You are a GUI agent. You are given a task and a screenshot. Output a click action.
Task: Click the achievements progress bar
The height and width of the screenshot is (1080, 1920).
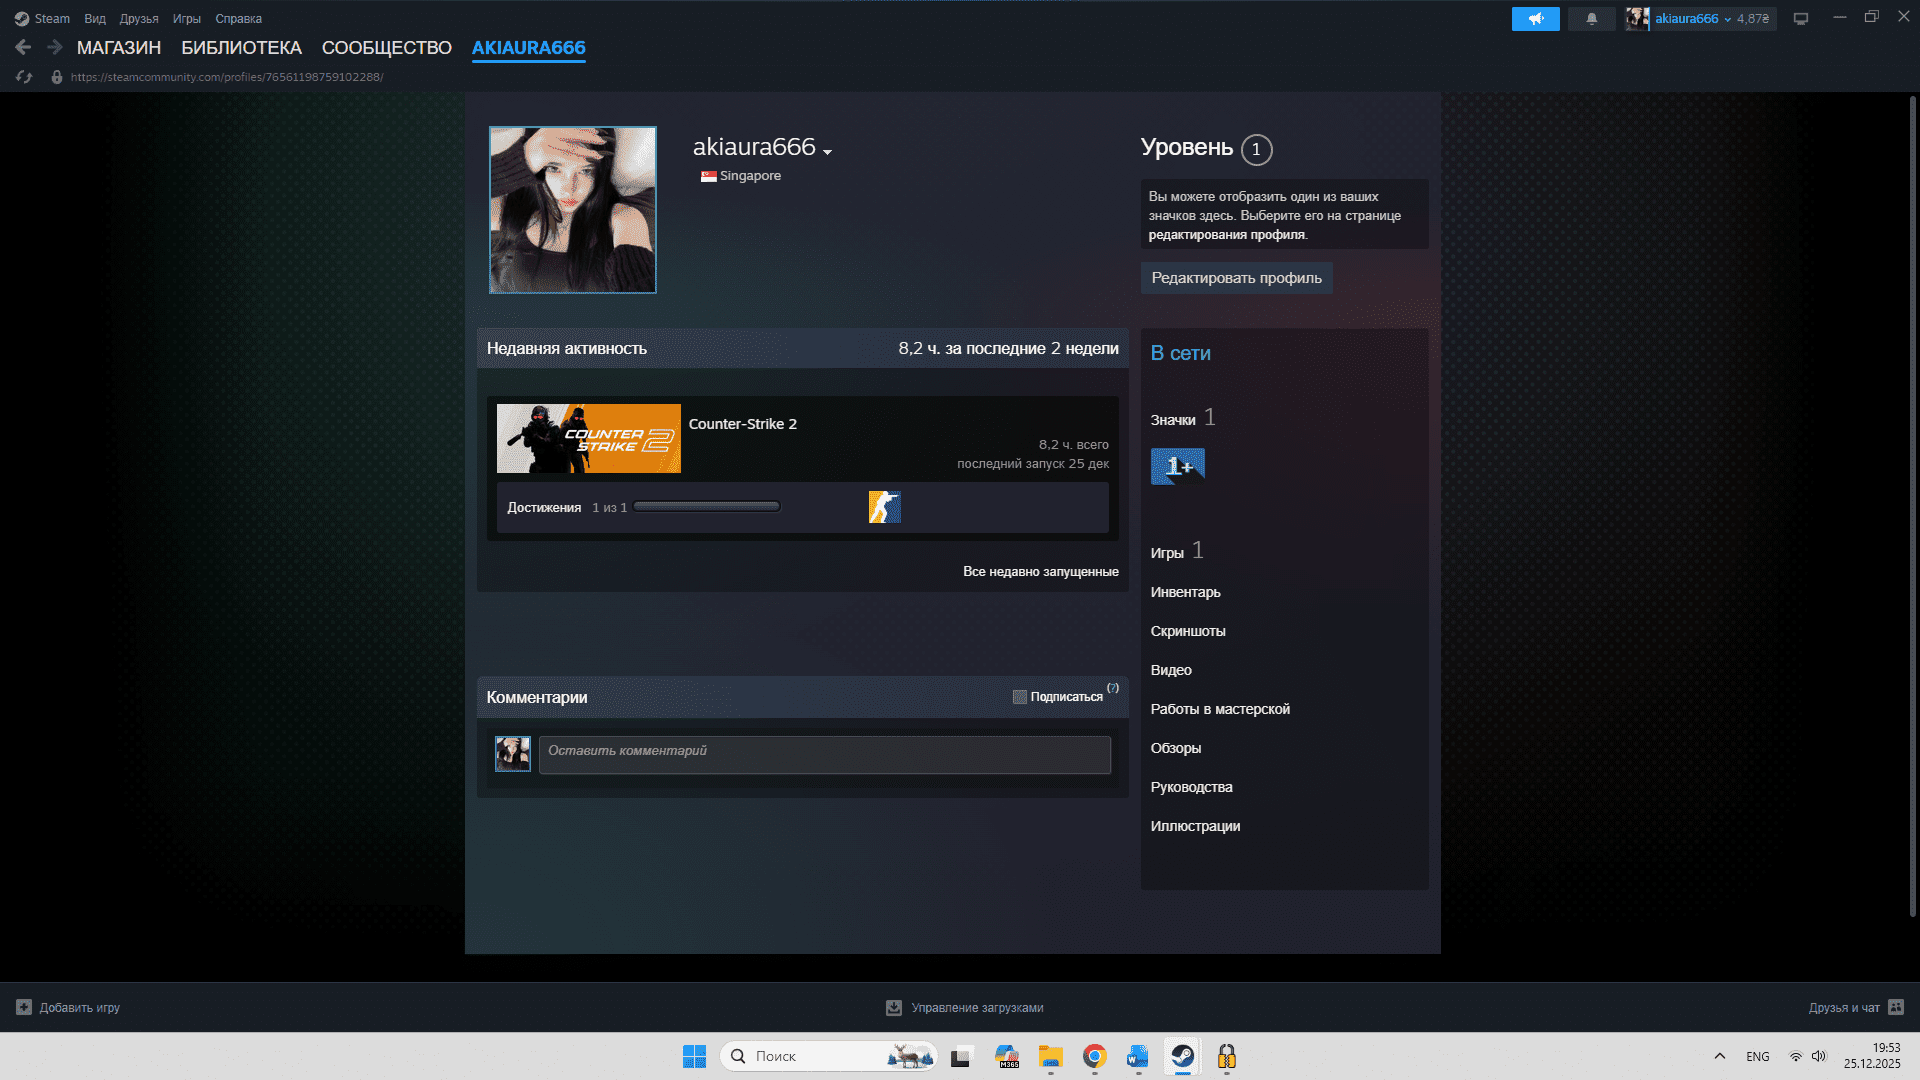pyautogui.click(x=706, y=507)
